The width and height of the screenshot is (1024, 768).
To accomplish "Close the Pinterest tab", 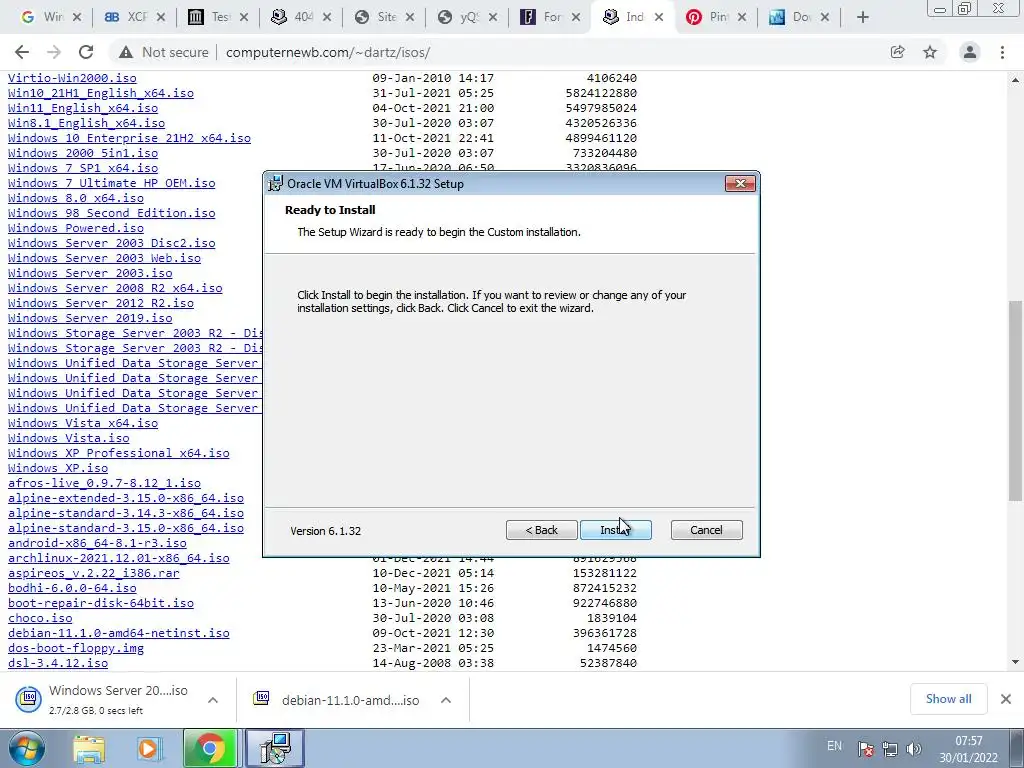I will (x=742, y=18).
